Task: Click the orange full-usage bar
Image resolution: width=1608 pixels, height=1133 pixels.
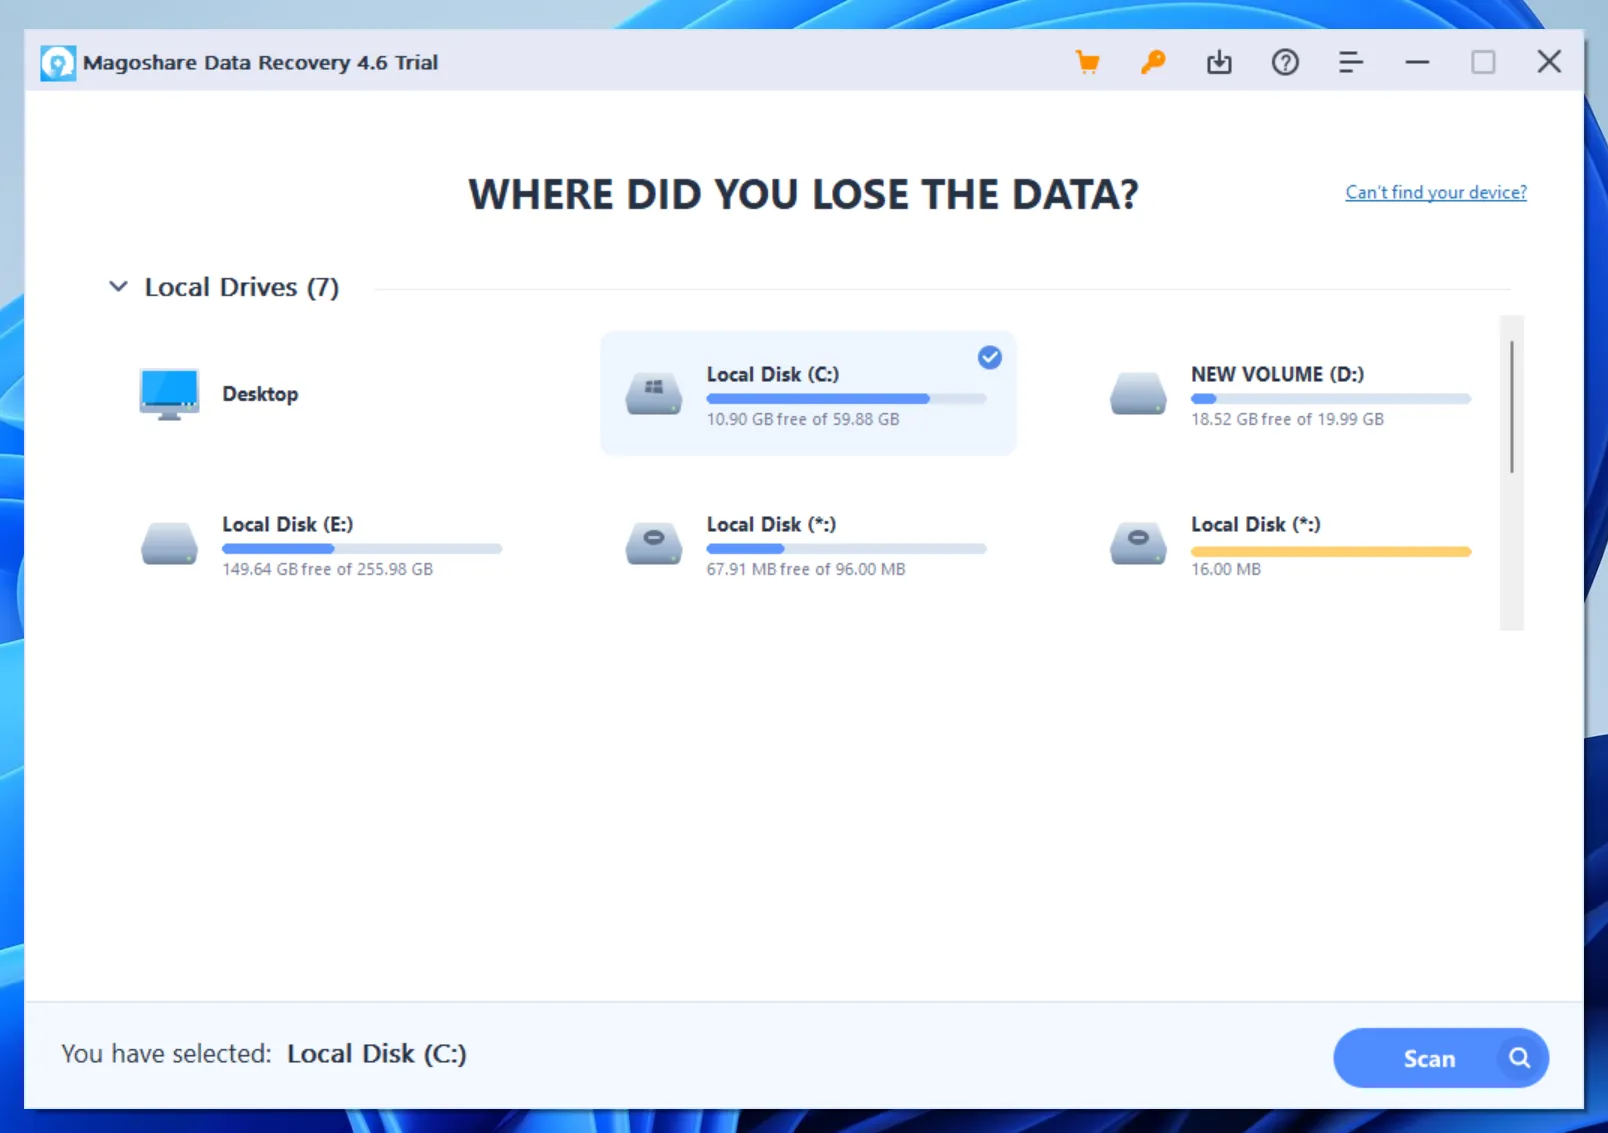Action: [1331, 551]
